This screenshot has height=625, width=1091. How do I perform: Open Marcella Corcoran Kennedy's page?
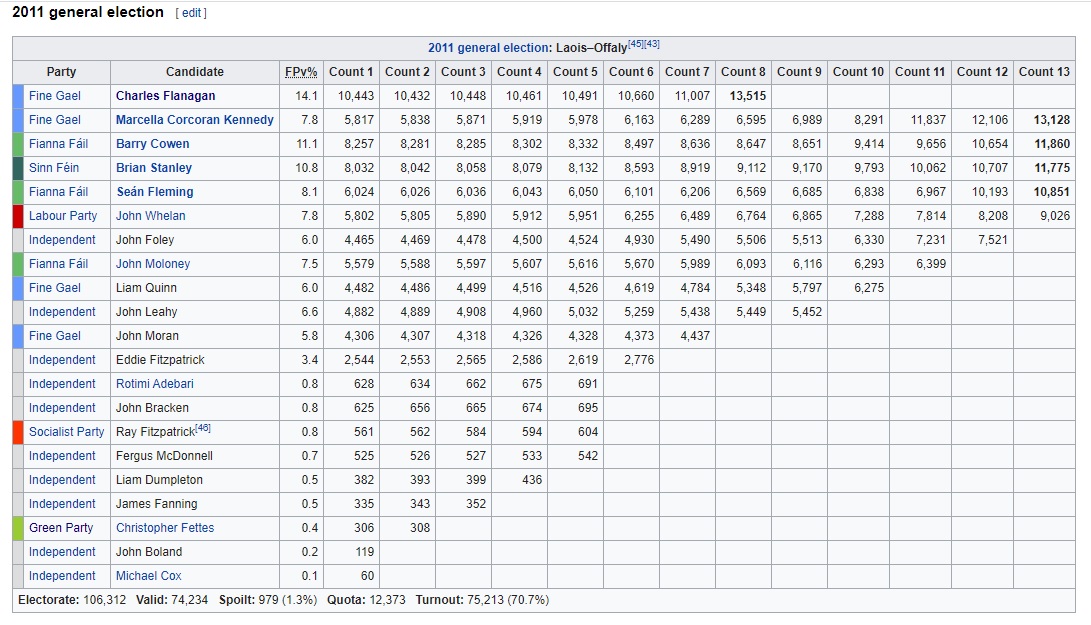(x=195, y=120)
